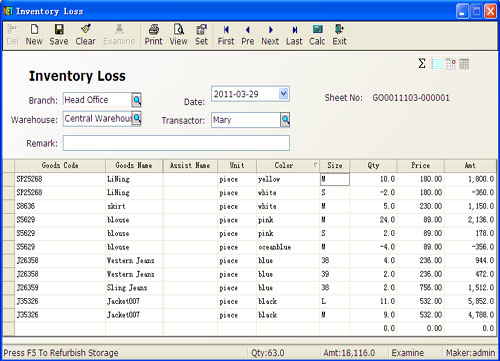Sort by the Goods Code column header

point(60,165)
